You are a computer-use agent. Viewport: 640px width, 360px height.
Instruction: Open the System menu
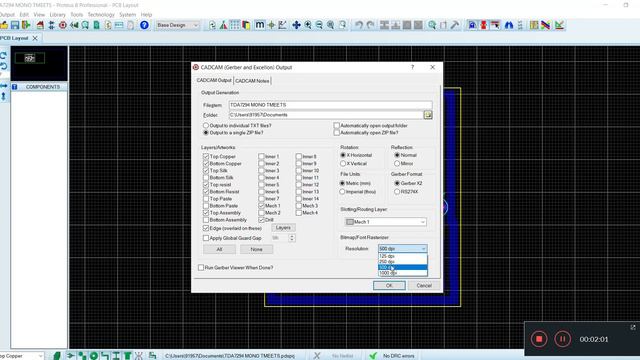[x=127, y=15]
